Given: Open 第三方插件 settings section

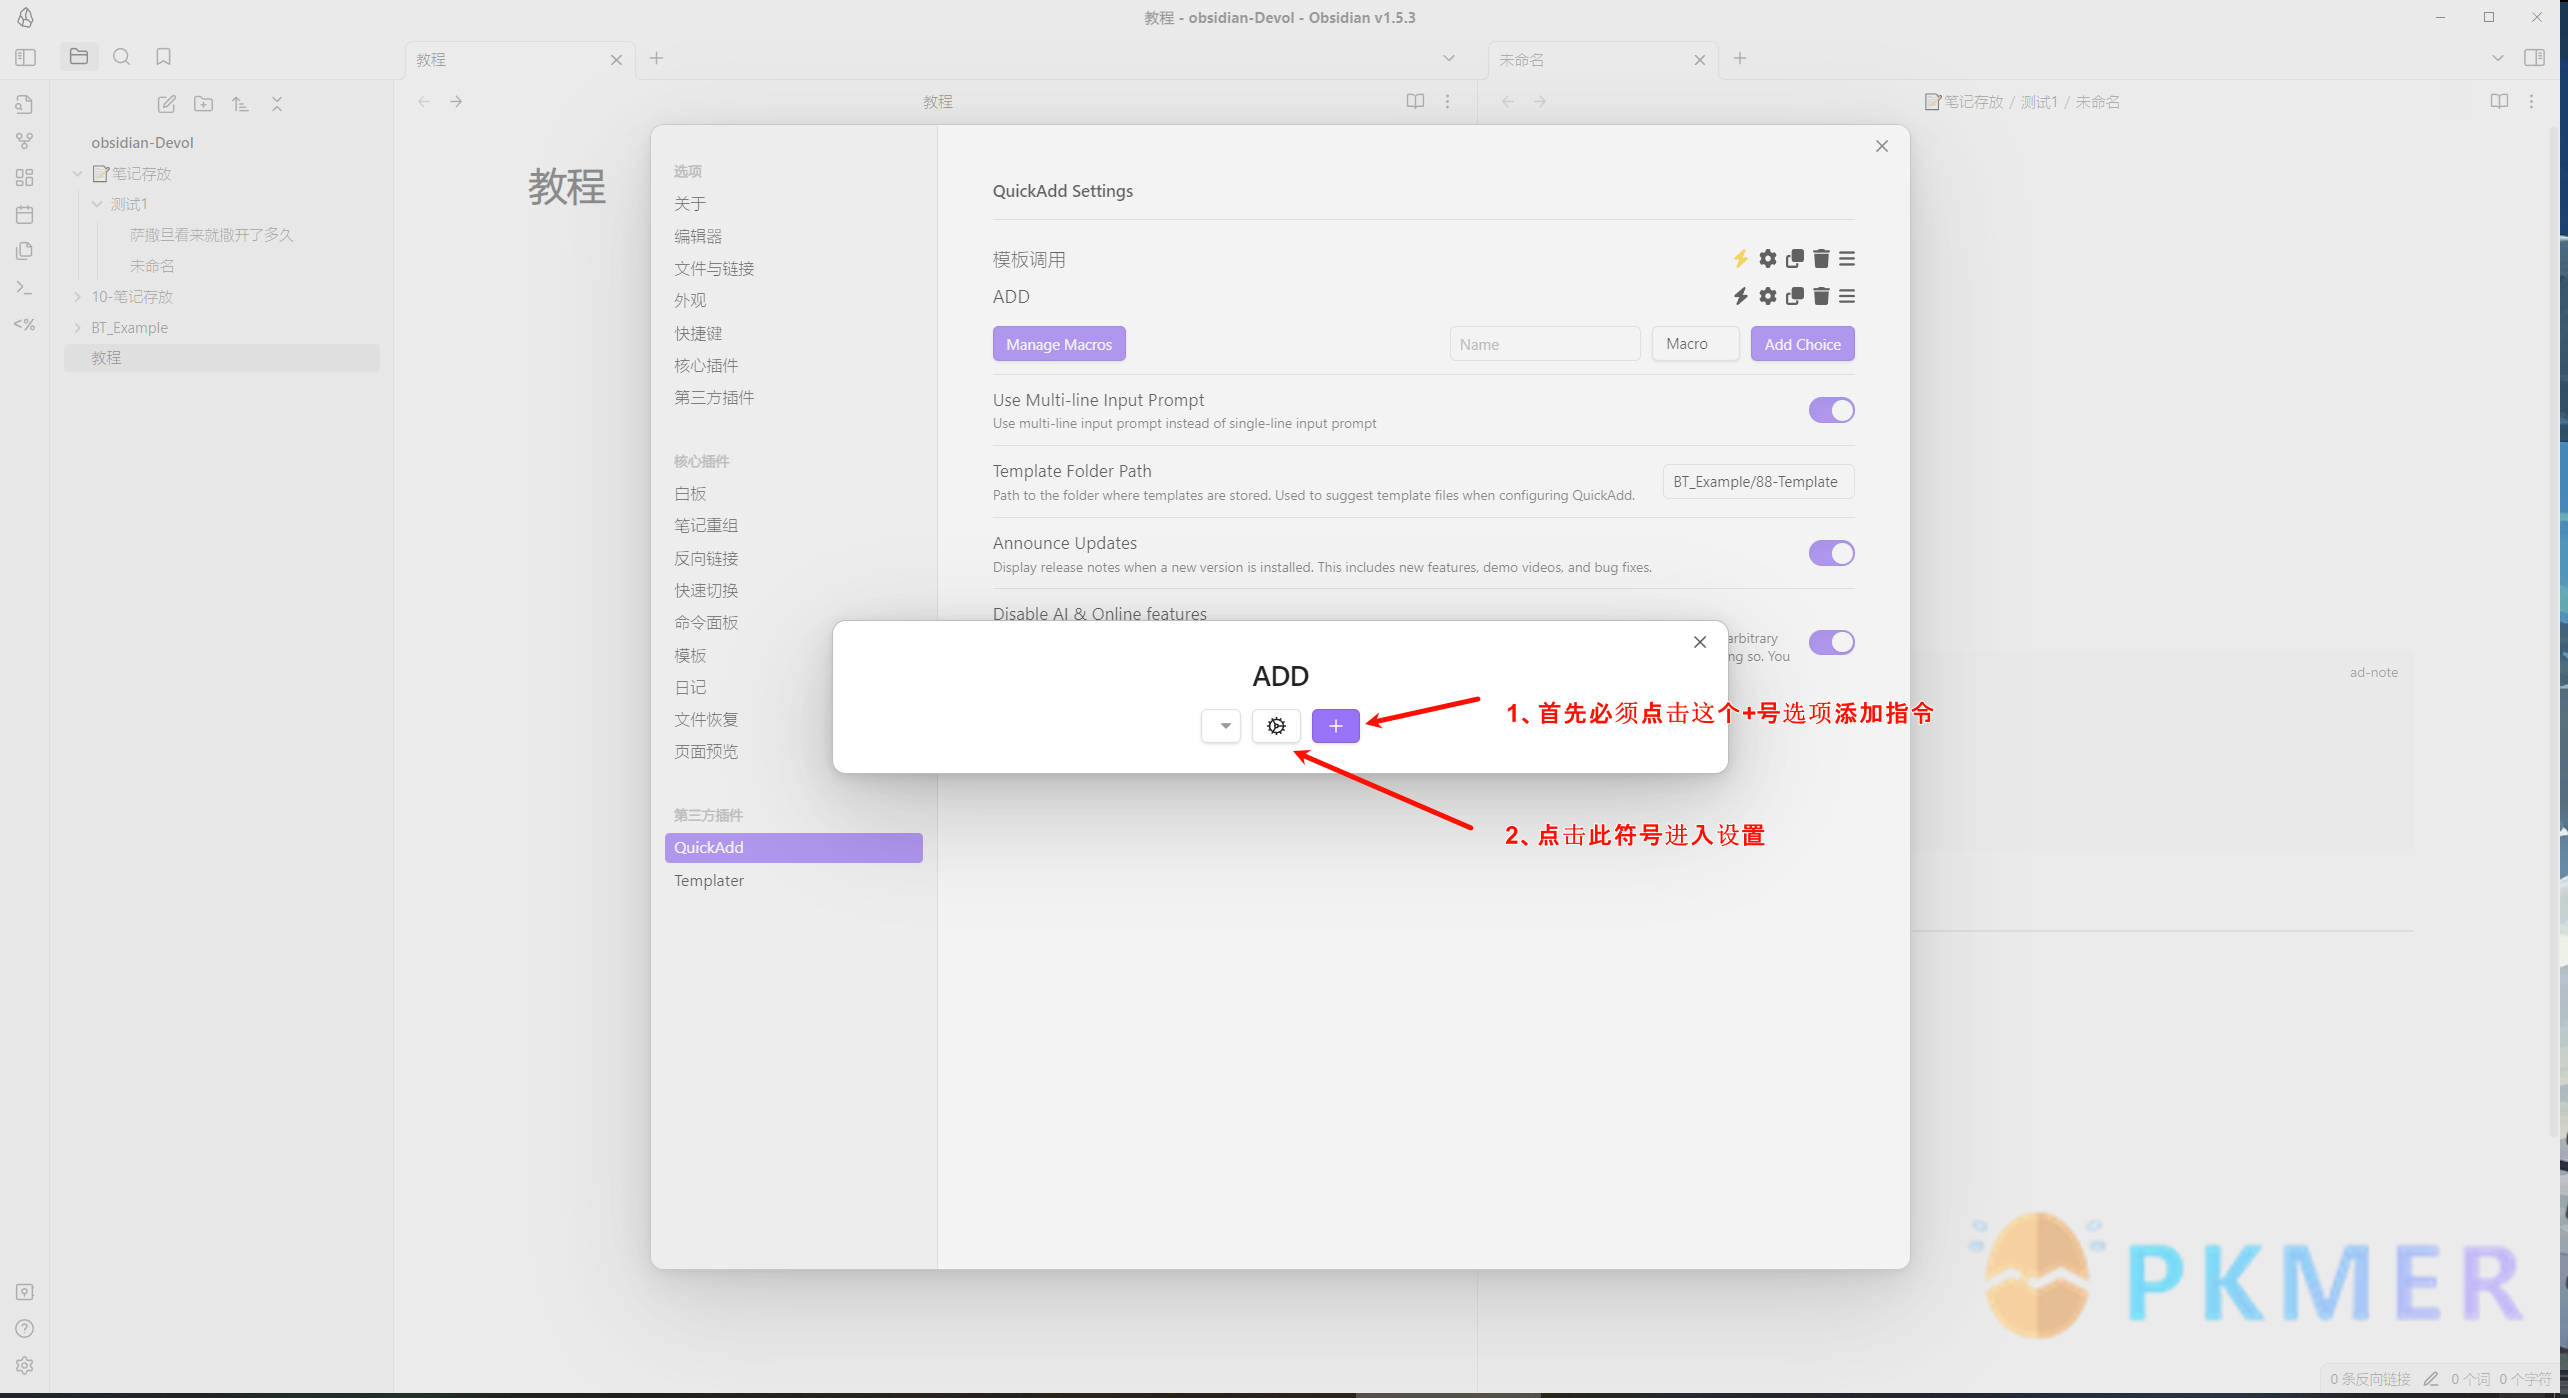Looking at the screenshot, I should tap(714, 397).
